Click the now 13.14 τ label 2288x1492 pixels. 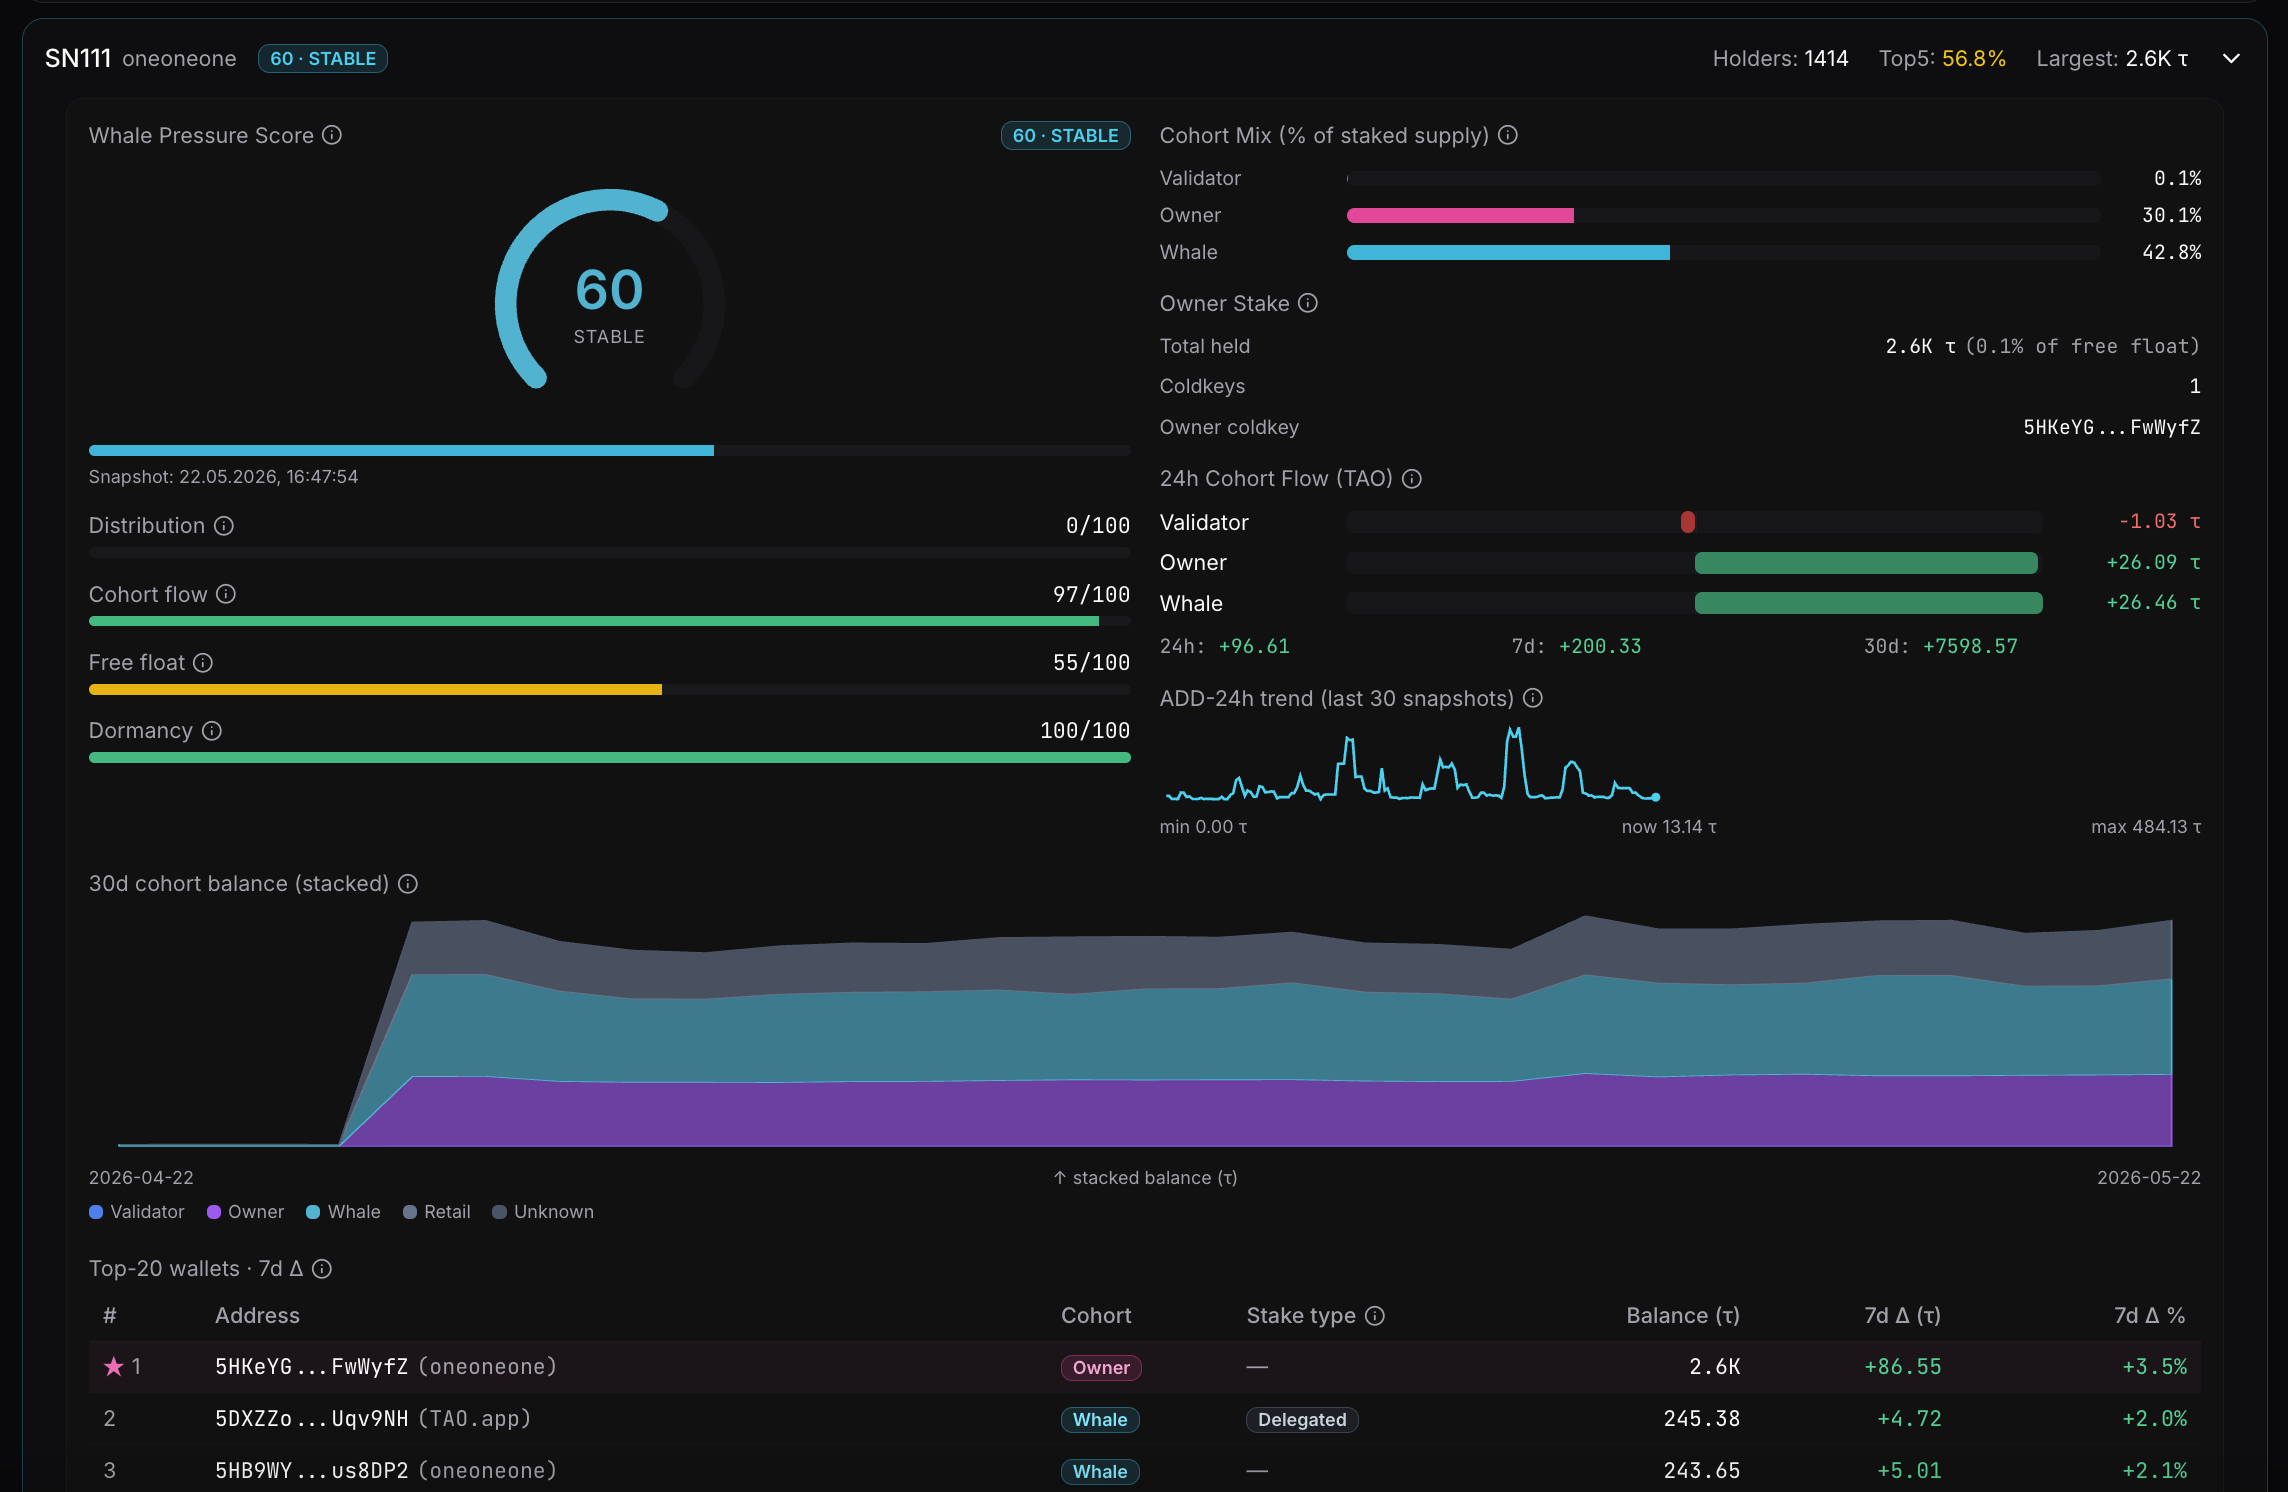(1669, 827)
